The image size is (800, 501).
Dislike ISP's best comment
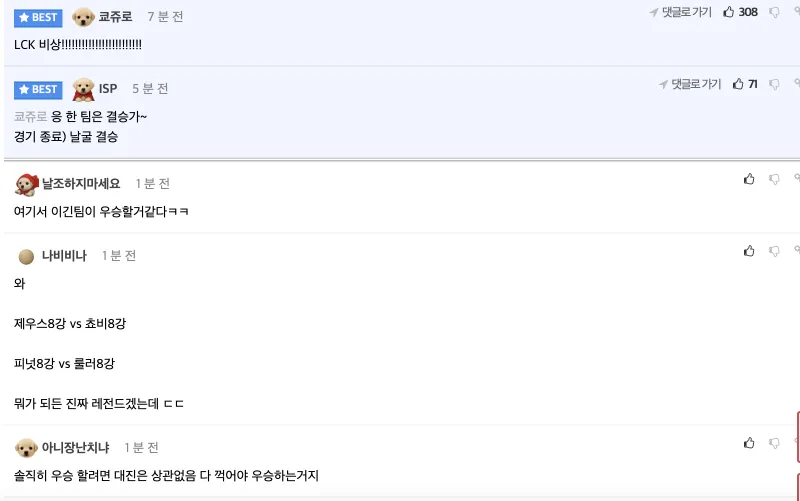(774, 84)
